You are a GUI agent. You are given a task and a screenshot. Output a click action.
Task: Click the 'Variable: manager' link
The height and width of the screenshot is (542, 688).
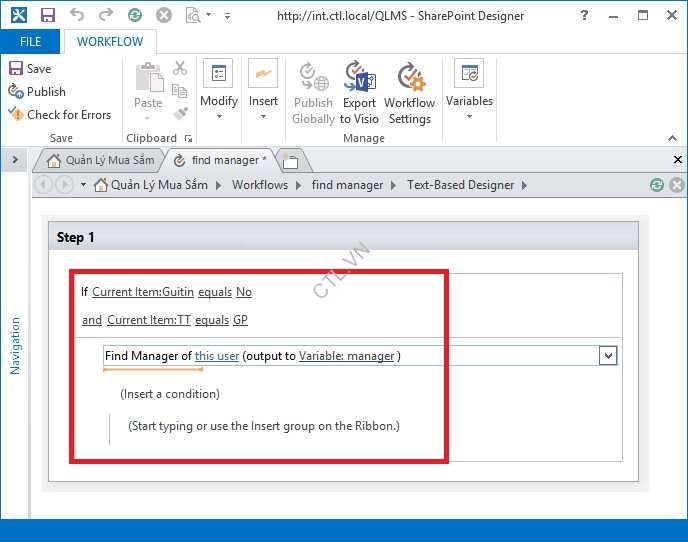click(346, 356)
